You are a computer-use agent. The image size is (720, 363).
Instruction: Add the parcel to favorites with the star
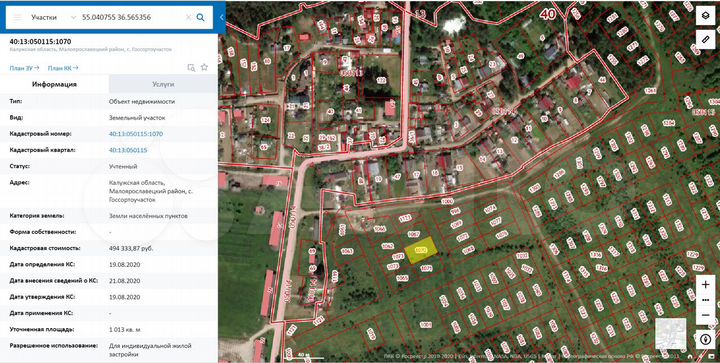pos(204,67)
